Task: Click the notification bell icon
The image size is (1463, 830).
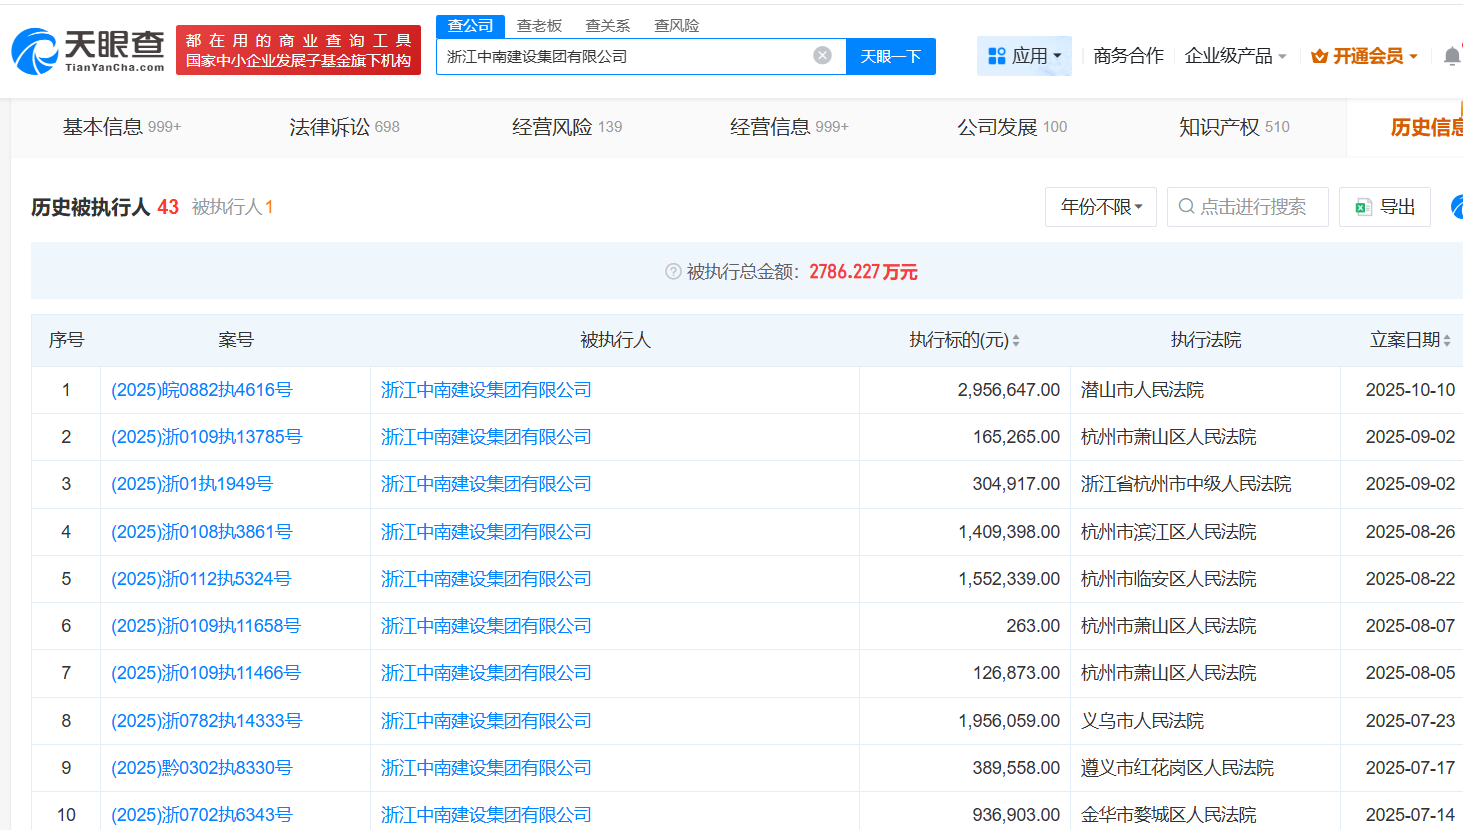Action: coord(1451,57)
